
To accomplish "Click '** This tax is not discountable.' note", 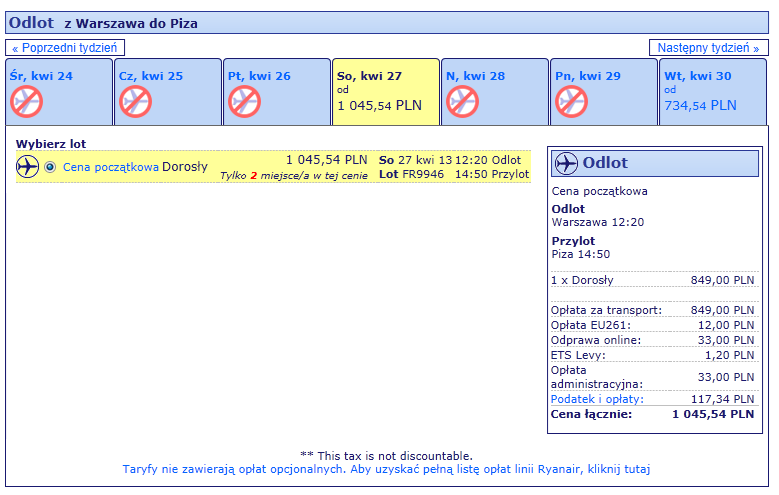I will [387, 456].
